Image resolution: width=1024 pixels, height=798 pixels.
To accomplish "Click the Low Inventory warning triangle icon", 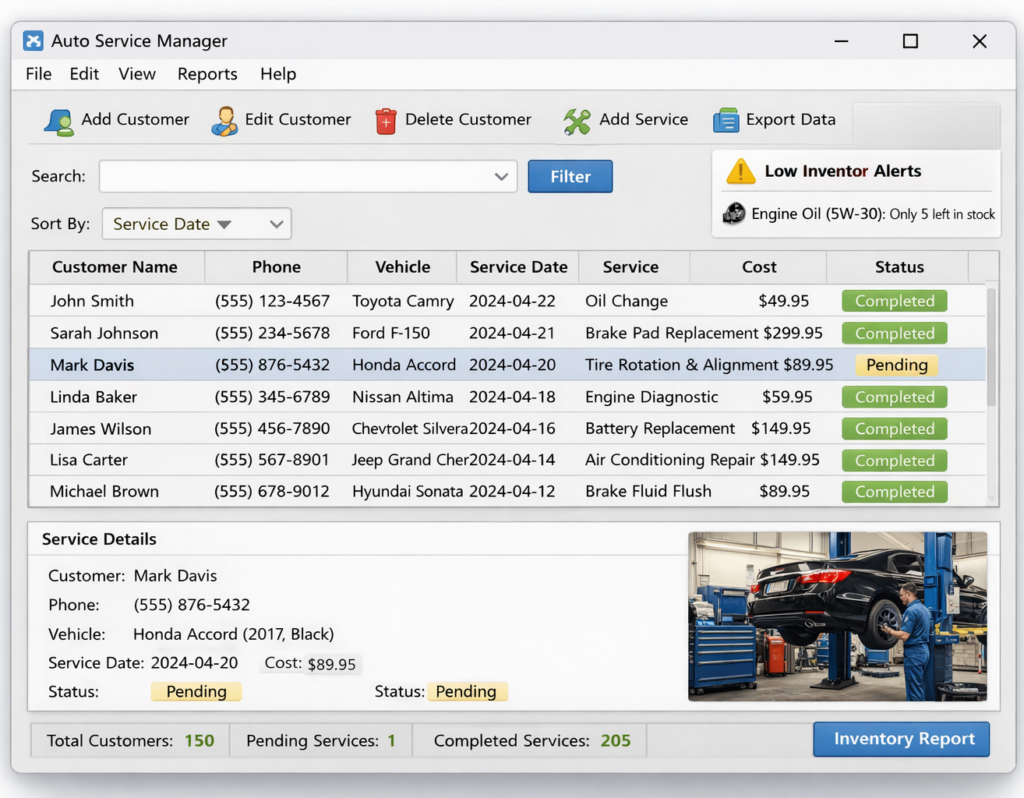I will pyautogui.click(x=740, y=171).
